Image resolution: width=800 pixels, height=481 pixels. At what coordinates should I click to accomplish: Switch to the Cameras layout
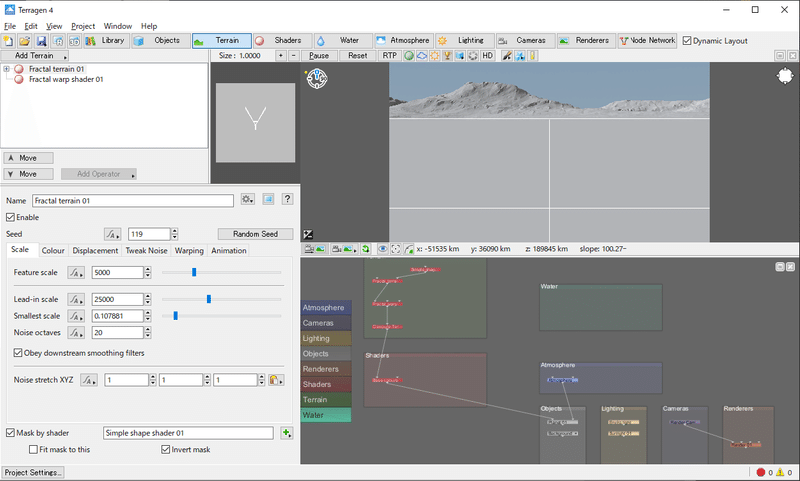(524, 41)
